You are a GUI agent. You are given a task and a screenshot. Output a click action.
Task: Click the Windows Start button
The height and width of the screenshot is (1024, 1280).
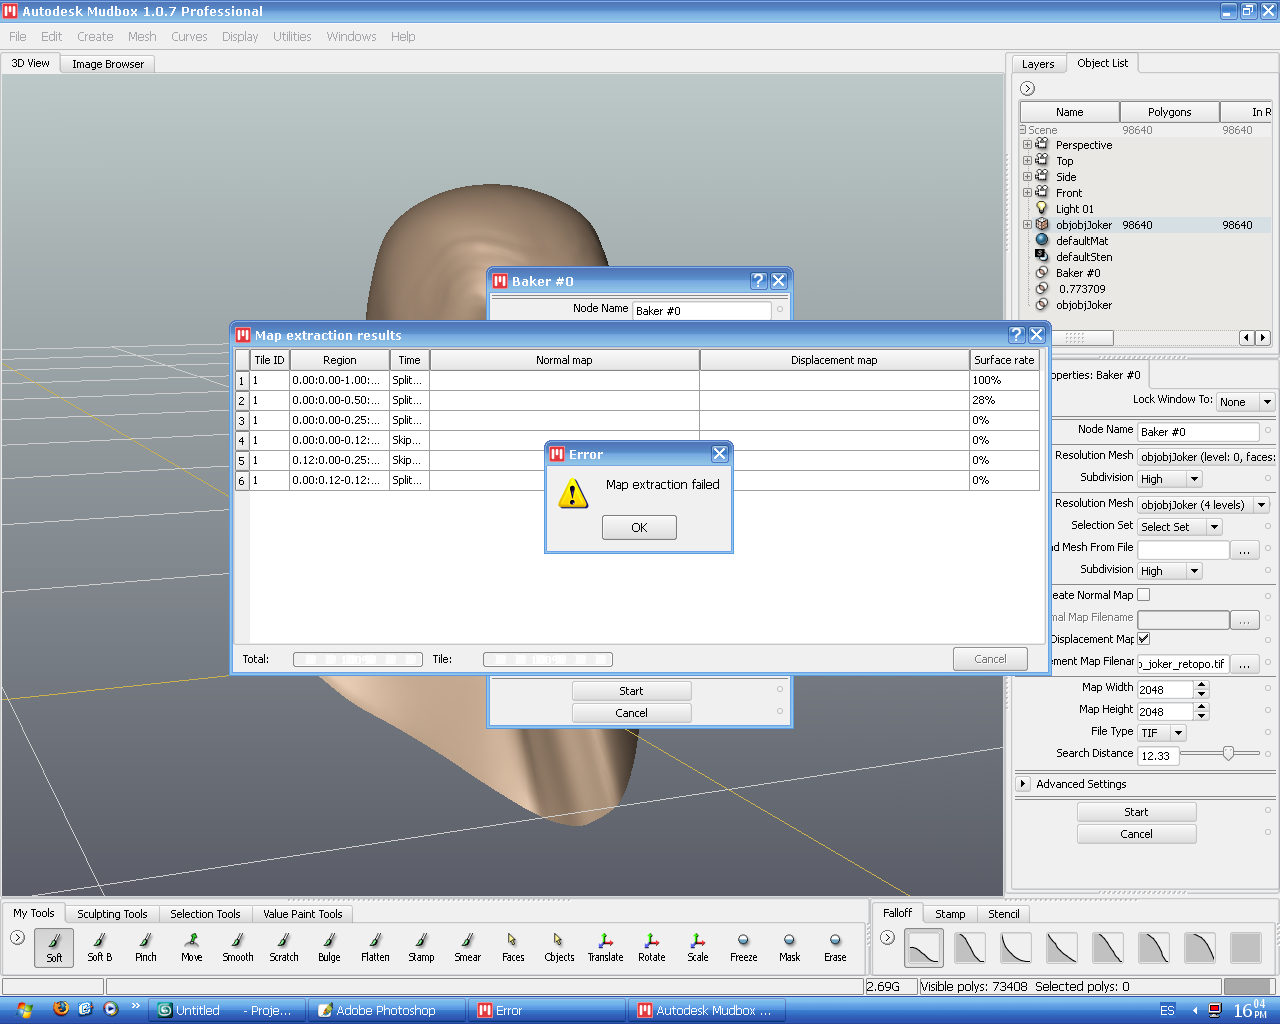click(24, 1010)
